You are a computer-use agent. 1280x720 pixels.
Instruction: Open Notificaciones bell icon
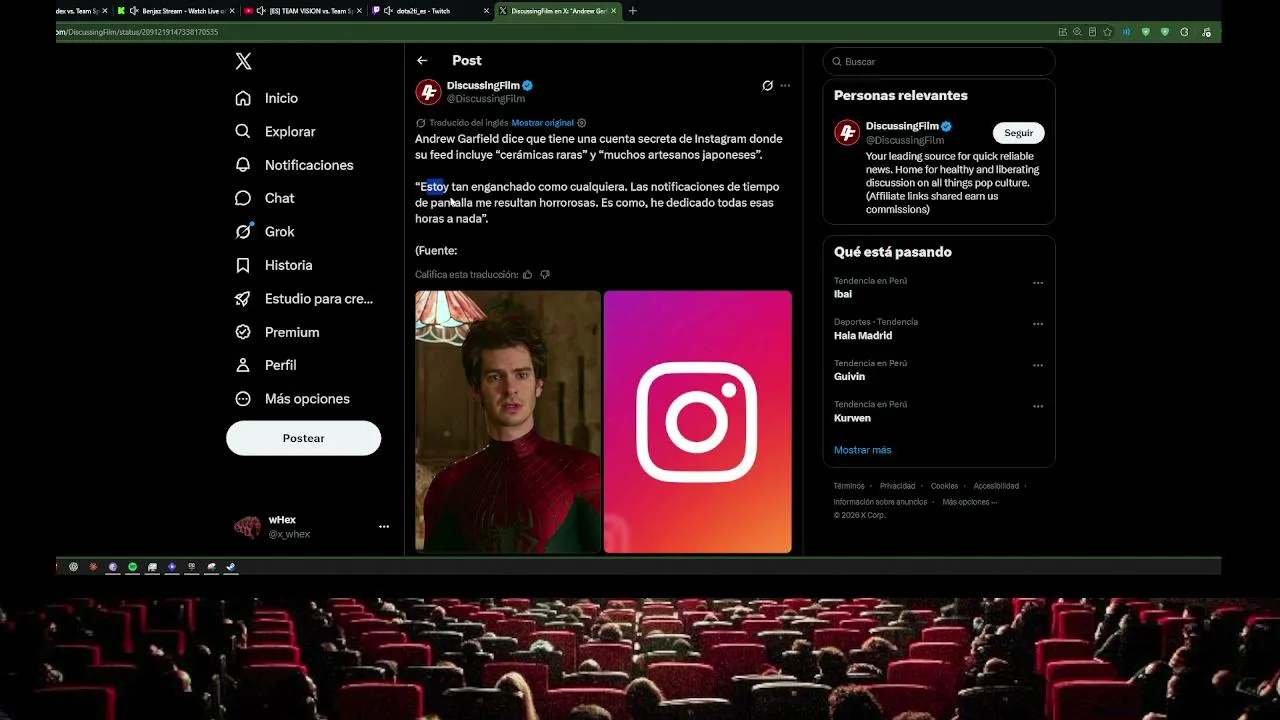[243, 165]
